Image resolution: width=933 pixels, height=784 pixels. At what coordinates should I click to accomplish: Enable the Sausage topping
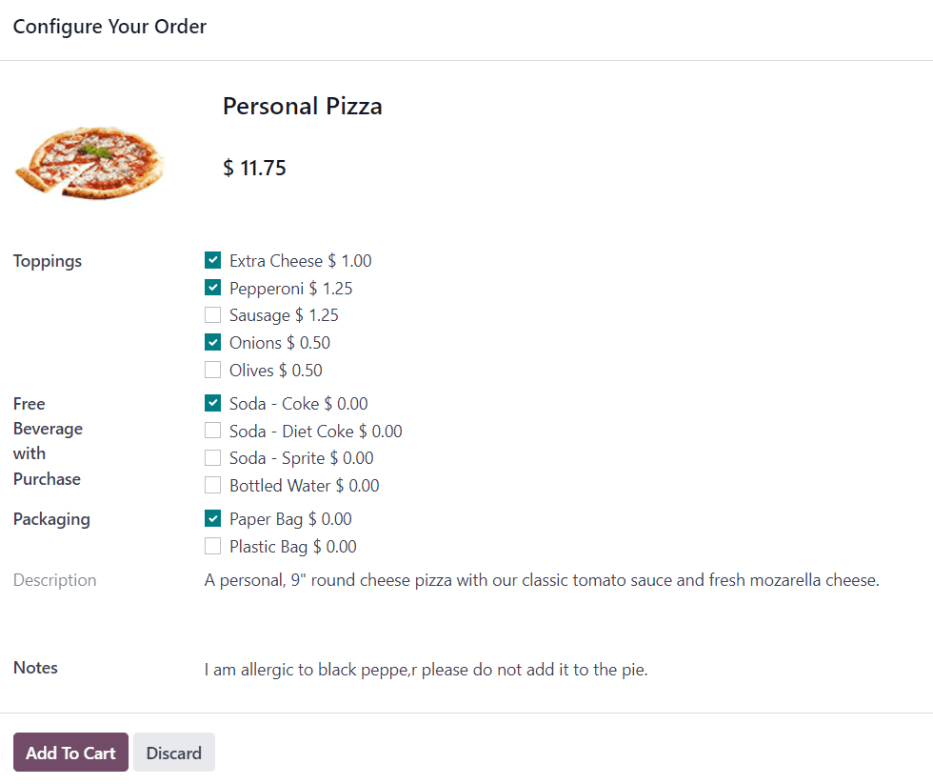[212, 315]
